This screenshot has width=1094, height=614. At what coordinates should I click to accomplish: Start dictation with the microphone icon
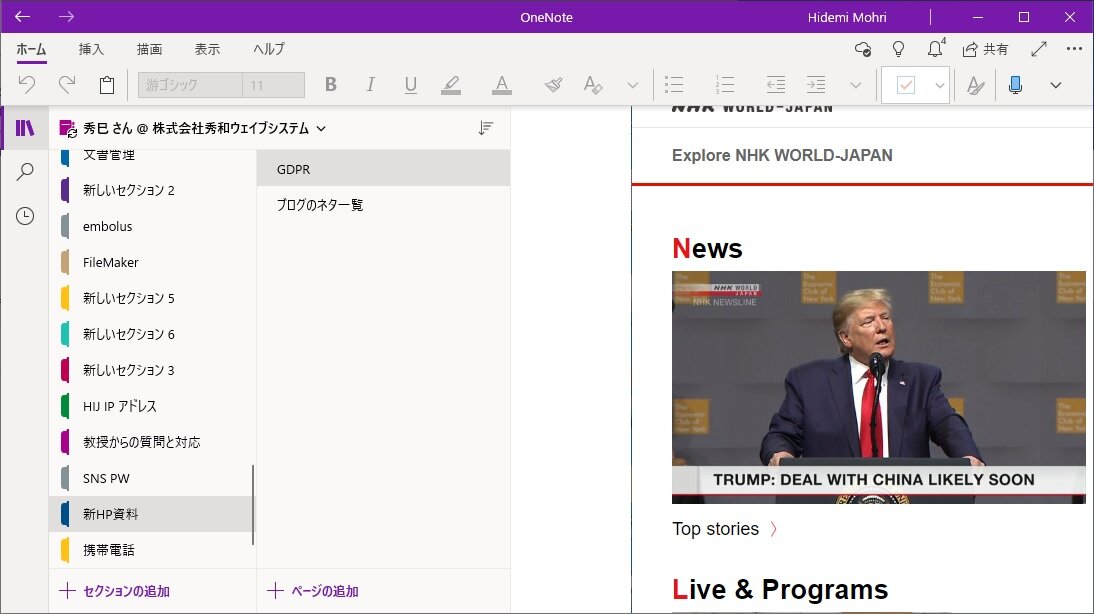[1015, 85]
